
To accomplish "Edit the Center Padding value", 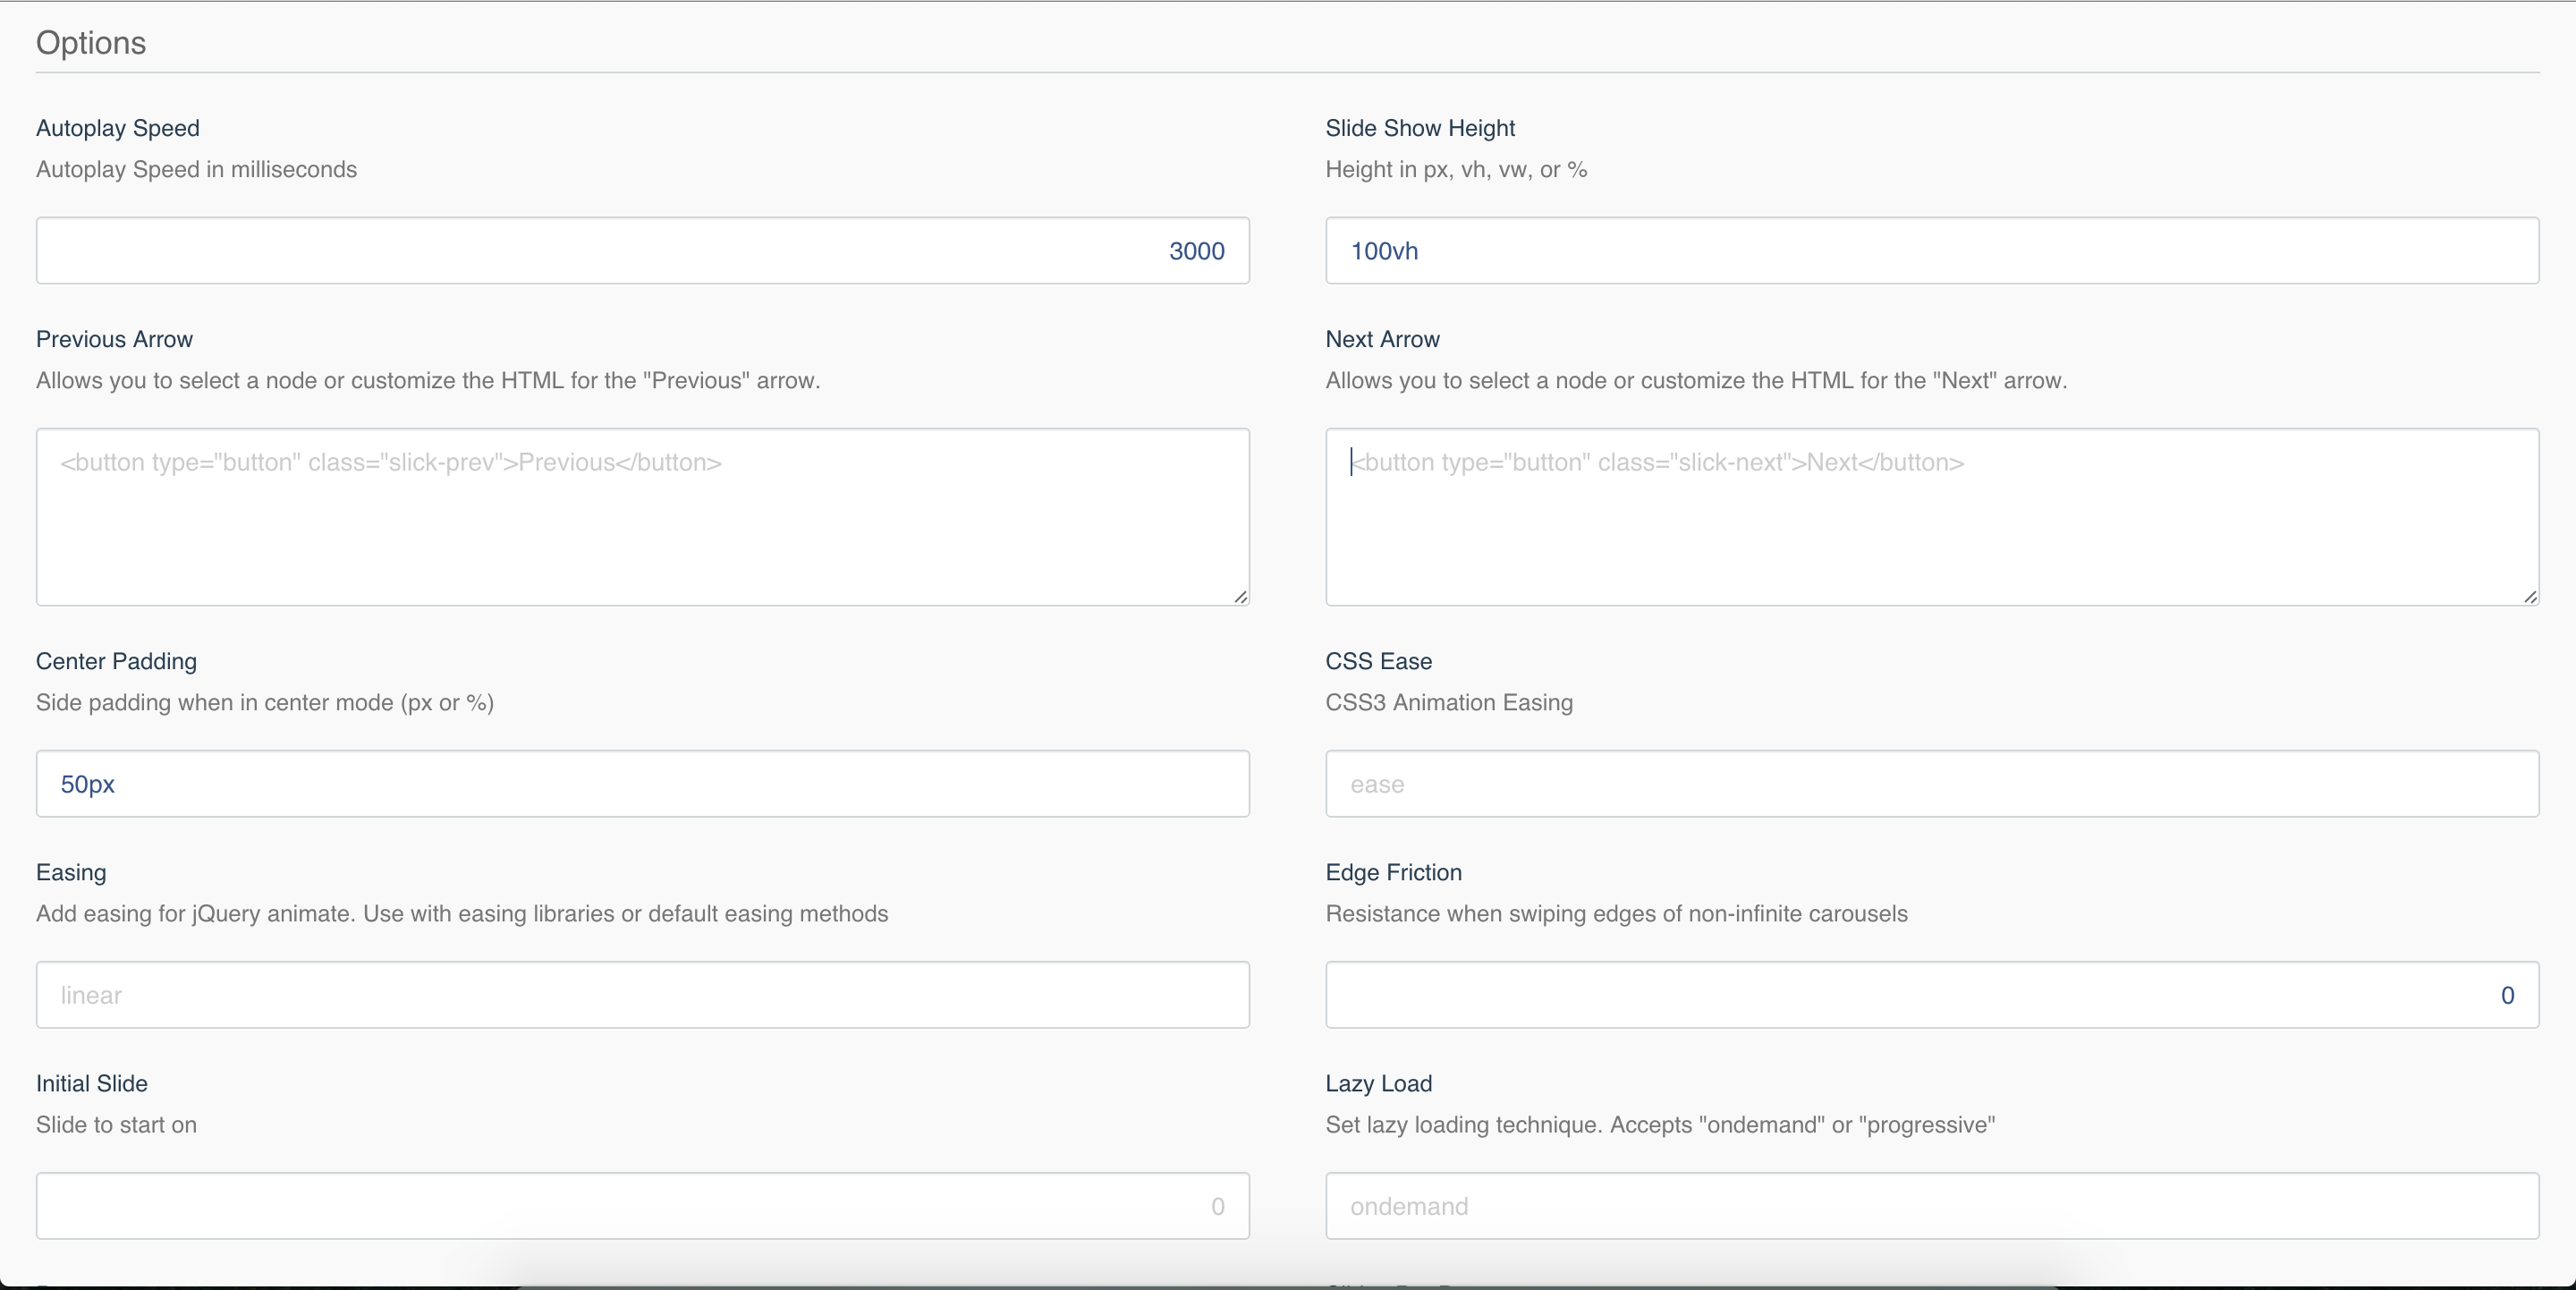I will pos(641,784).
